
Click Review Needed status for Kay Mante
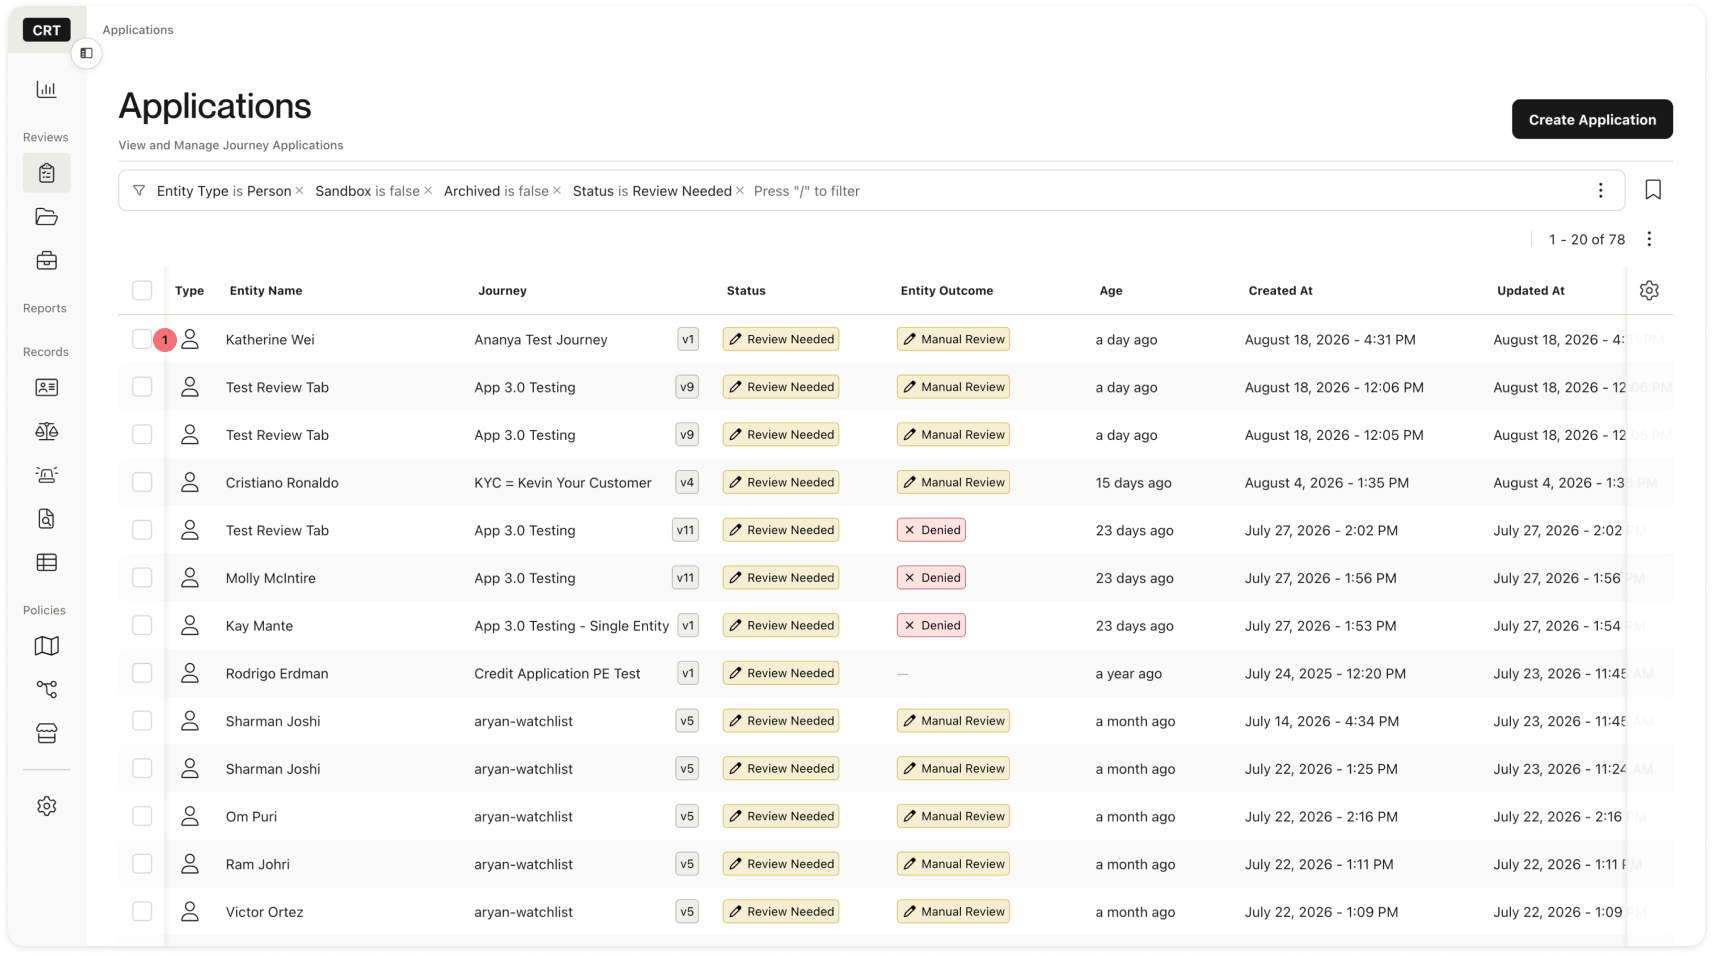click(781, 625)
